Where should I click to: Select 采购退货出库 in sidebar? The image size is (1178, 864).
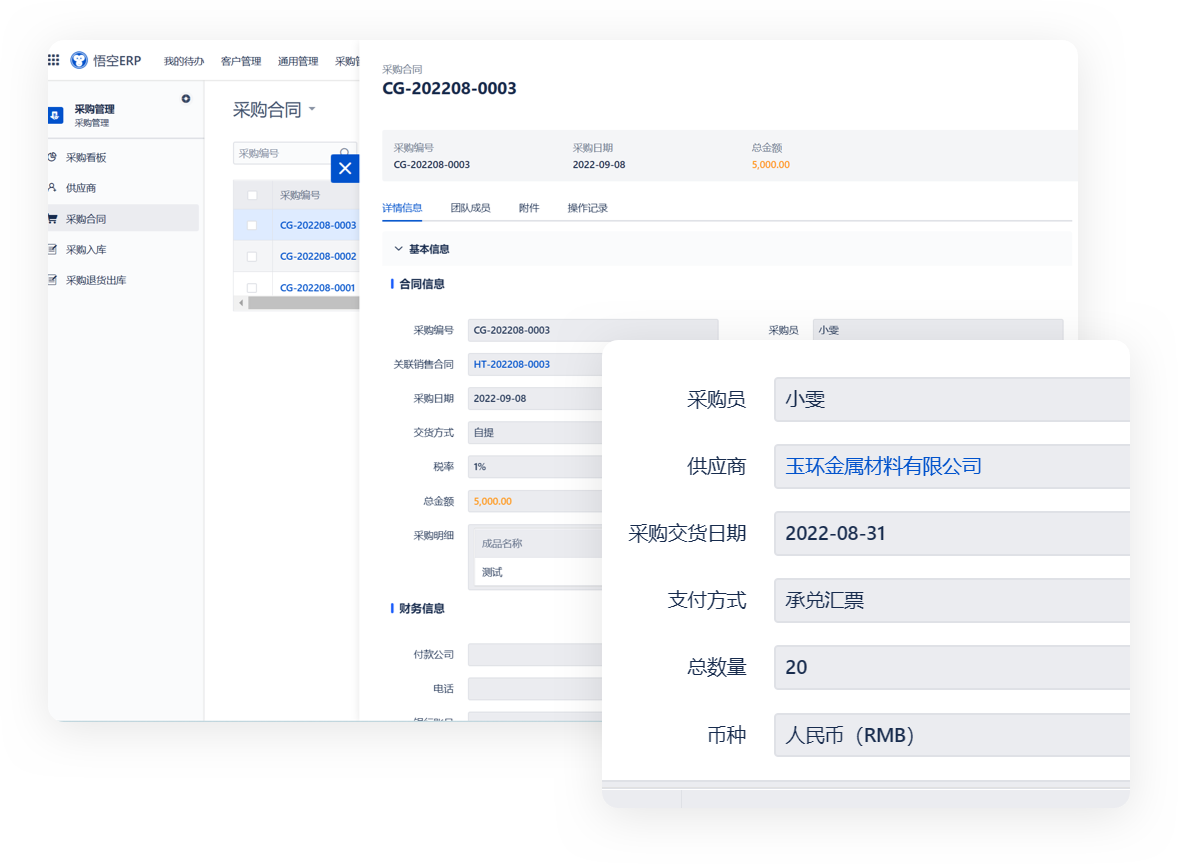click(x=96, y=280)
